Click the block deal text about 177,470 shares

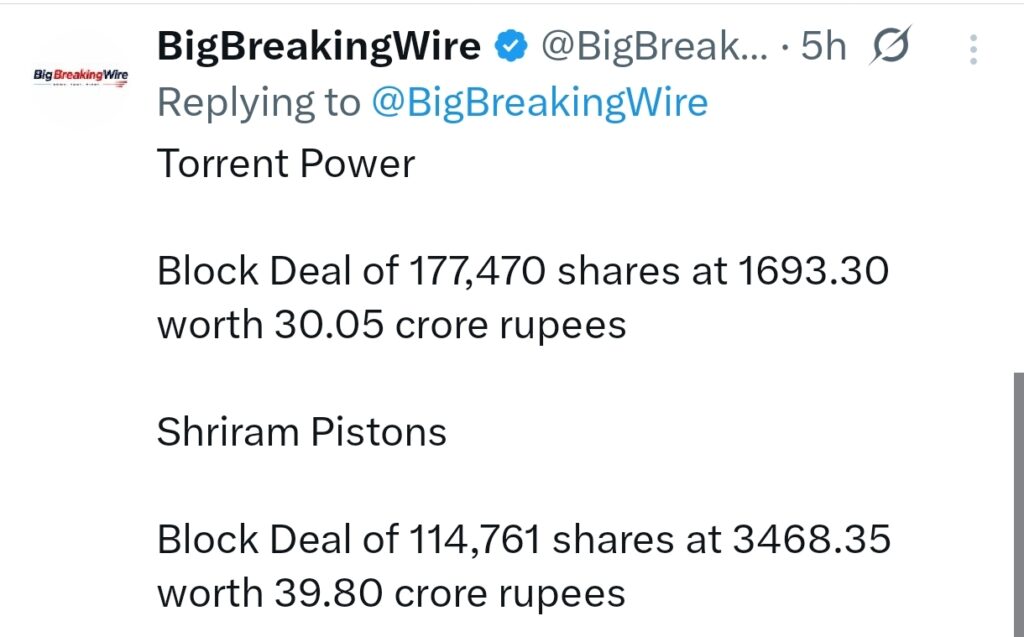tap(522, 270)
